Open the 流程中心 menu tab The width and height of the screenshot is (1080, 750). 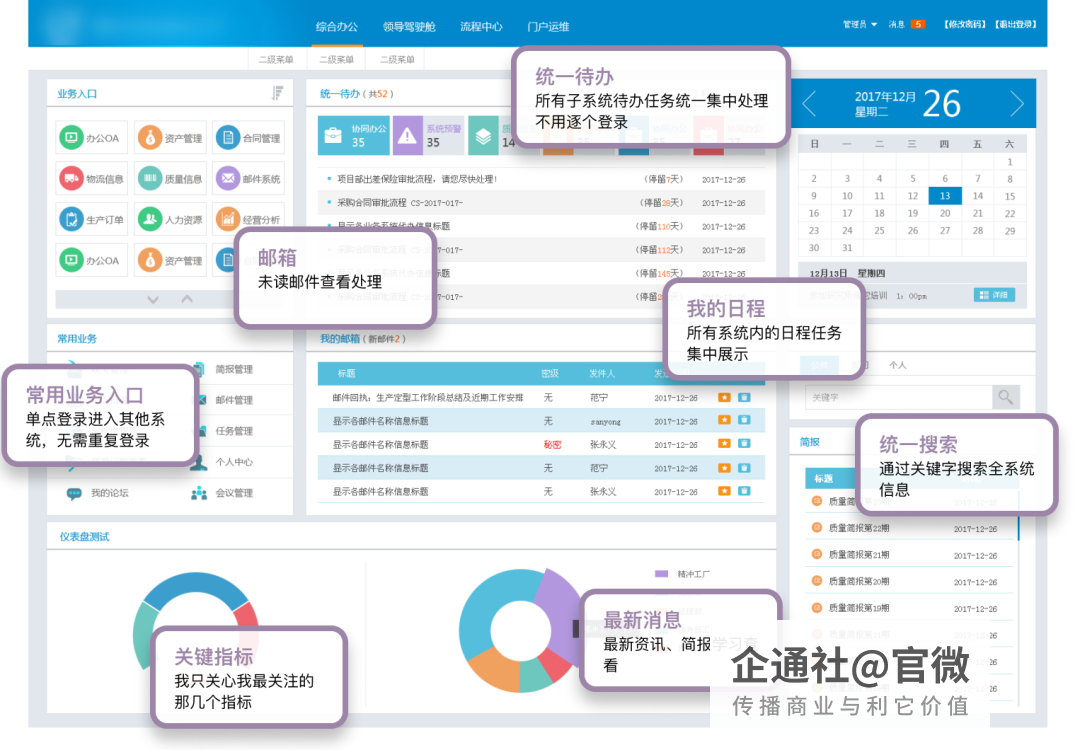click(x=481, y=27)
